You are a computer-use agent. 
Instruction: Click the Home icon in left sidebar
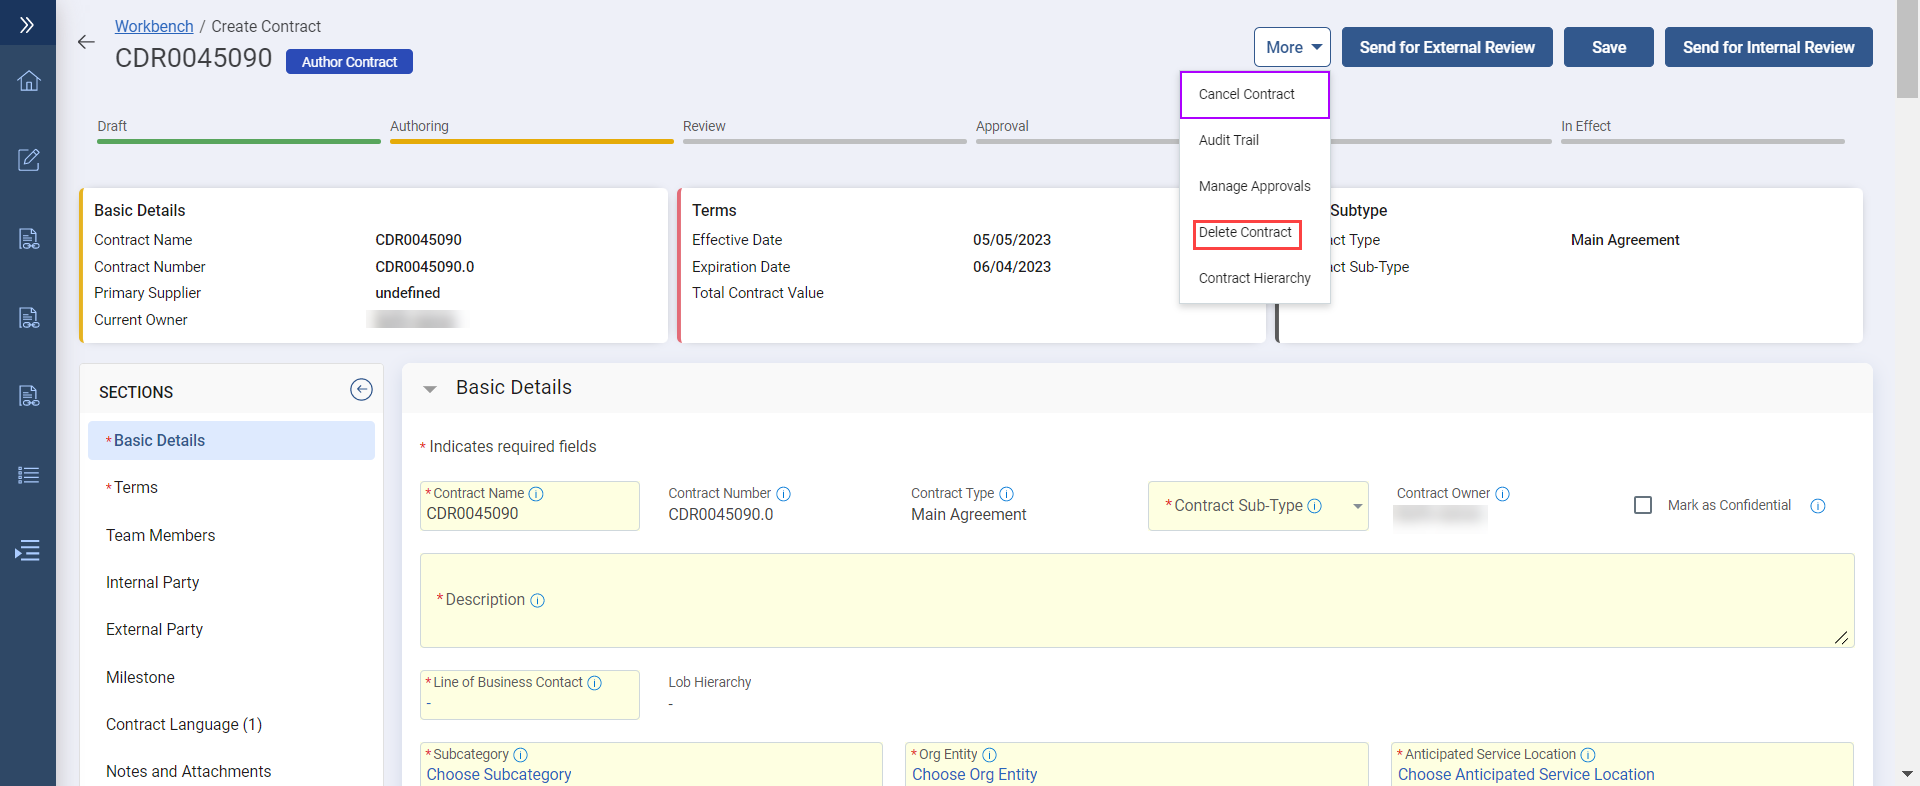coord(28,81)
